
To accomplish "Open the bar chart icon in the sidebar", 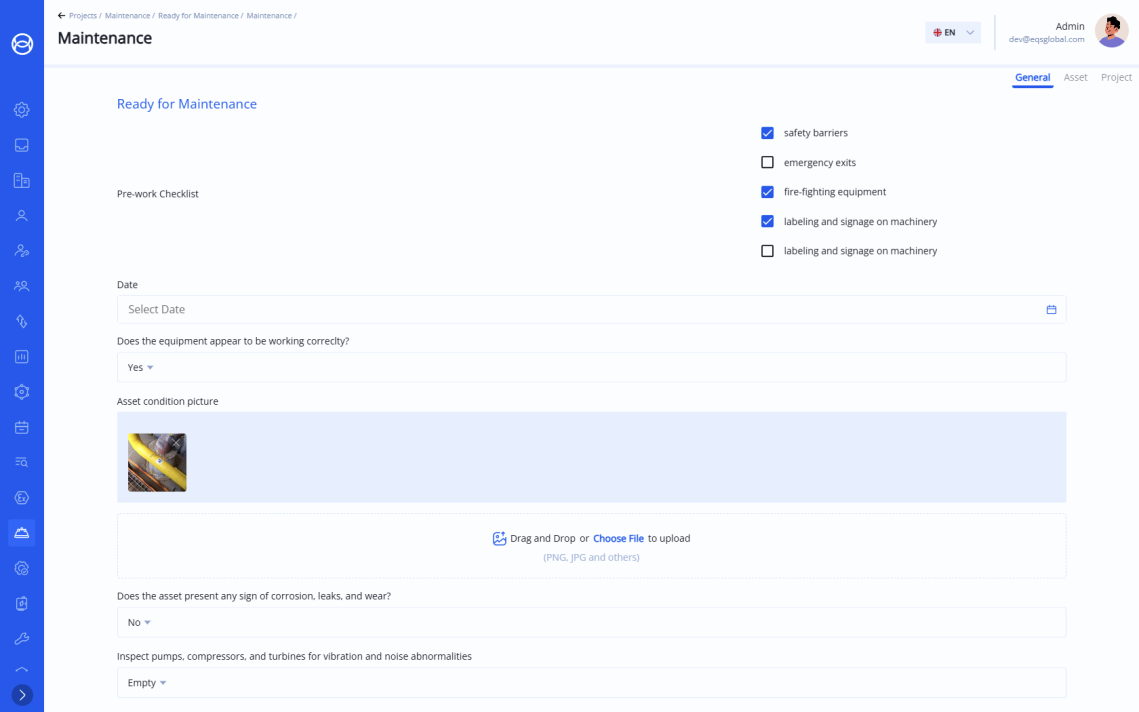I will click(x=22, y=357).
